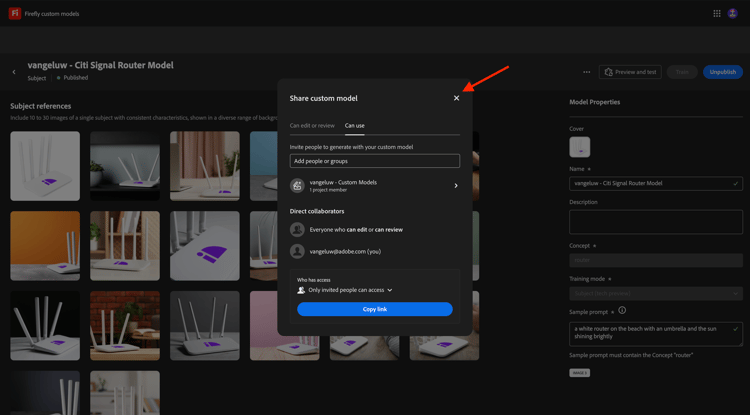This screenshot has width=750, height=415.
Task: Click into the Description text area
Action: coord(656,222)
